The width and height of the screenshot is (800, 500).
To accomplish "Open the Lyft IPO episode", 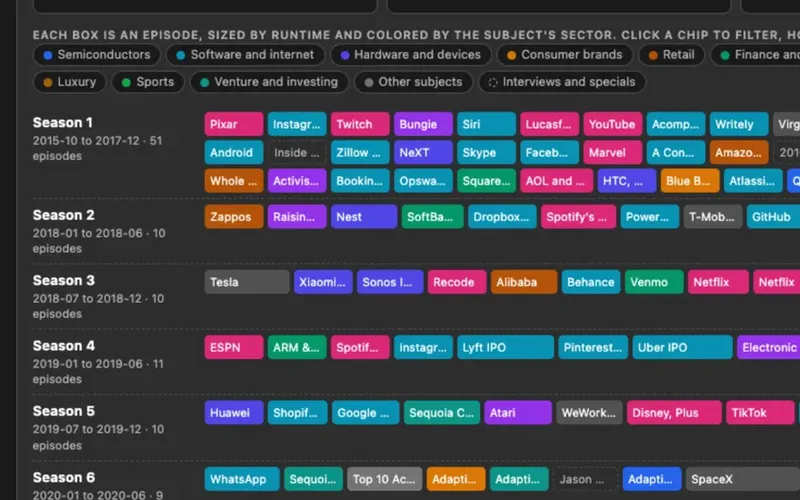I will [506, 347].
